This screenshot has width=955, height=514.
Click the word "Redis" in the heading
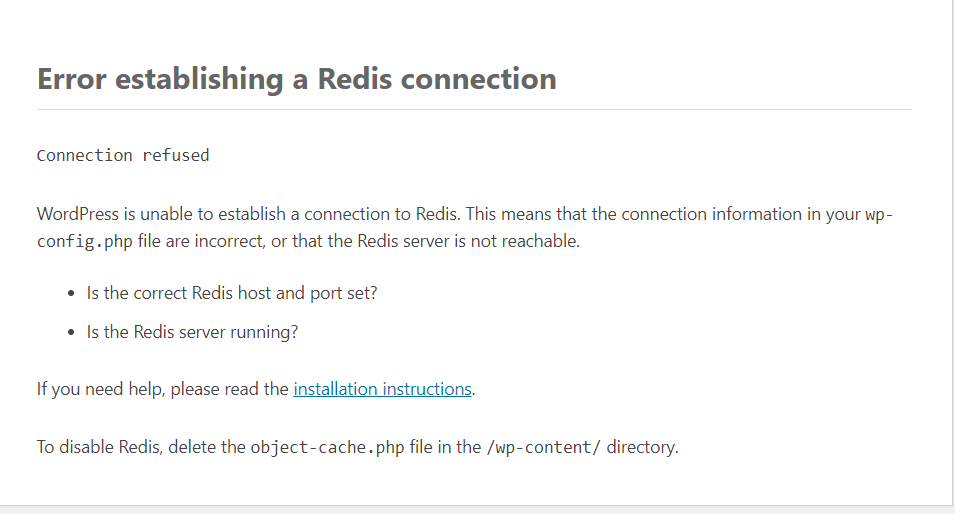(x=354, y=79)
